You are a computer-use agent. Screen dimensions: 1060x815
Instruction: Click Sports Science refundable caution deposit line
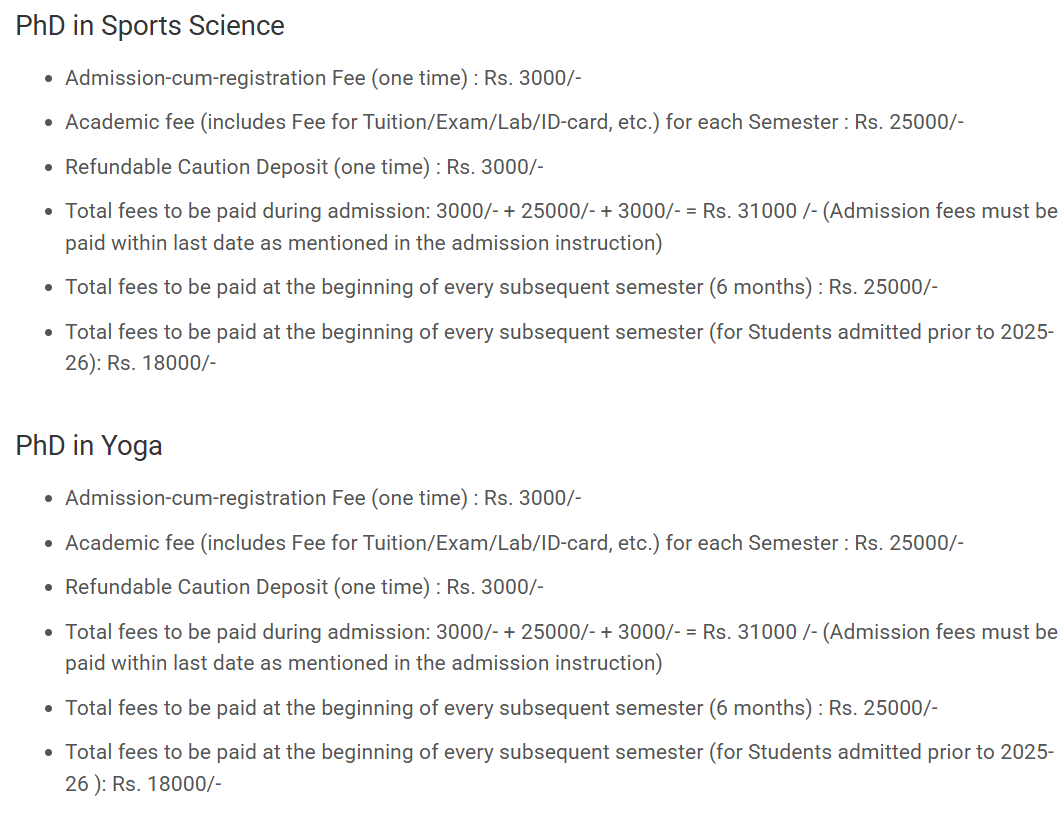click(x=304, y=167)
